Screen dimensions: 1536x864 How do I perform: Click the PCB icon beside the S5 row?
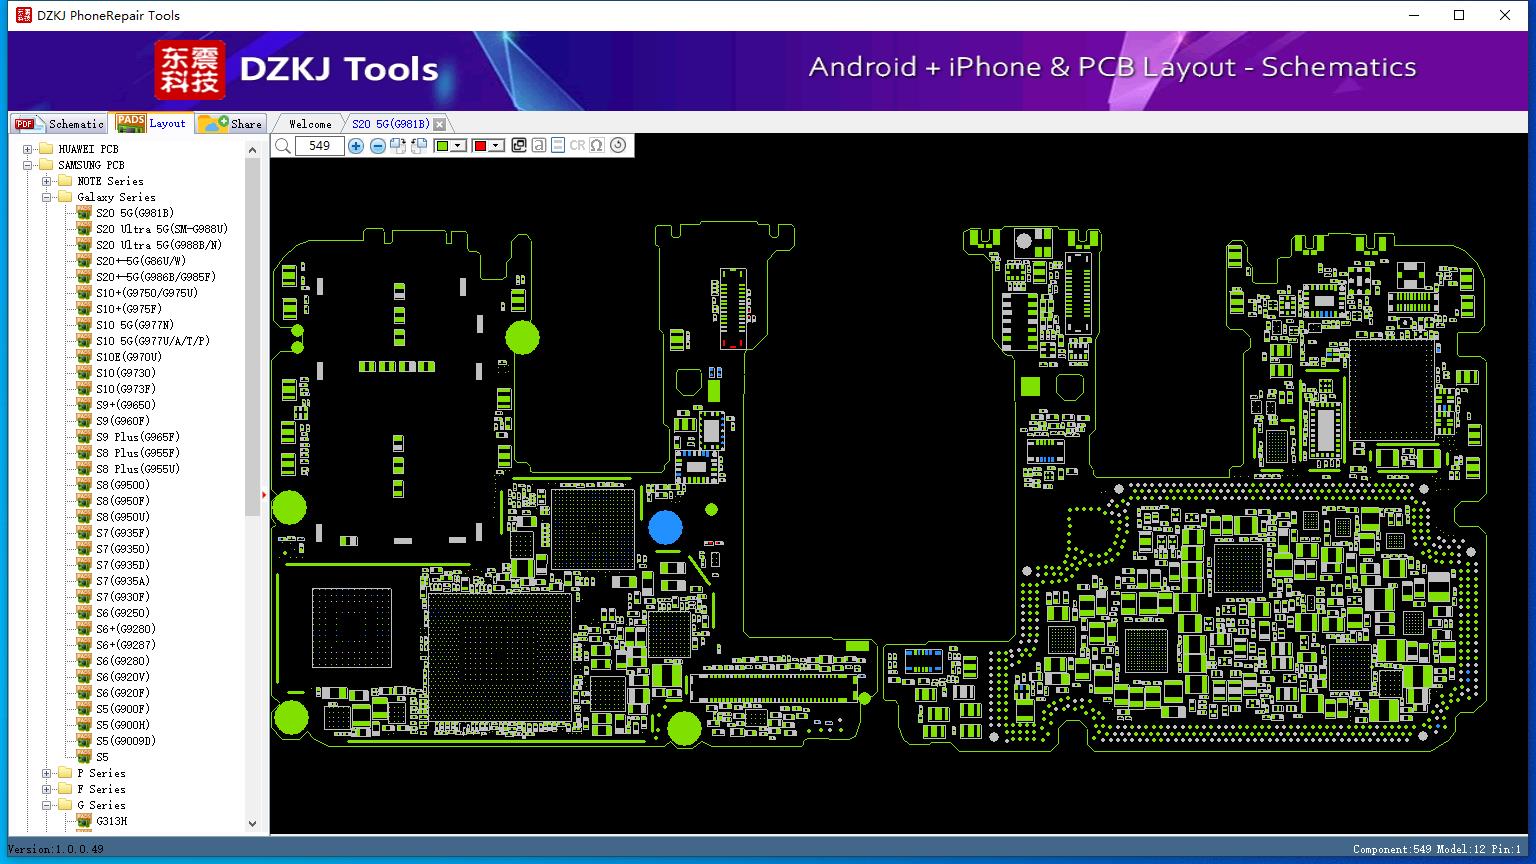pyautogui.click(x=84, y=757)
